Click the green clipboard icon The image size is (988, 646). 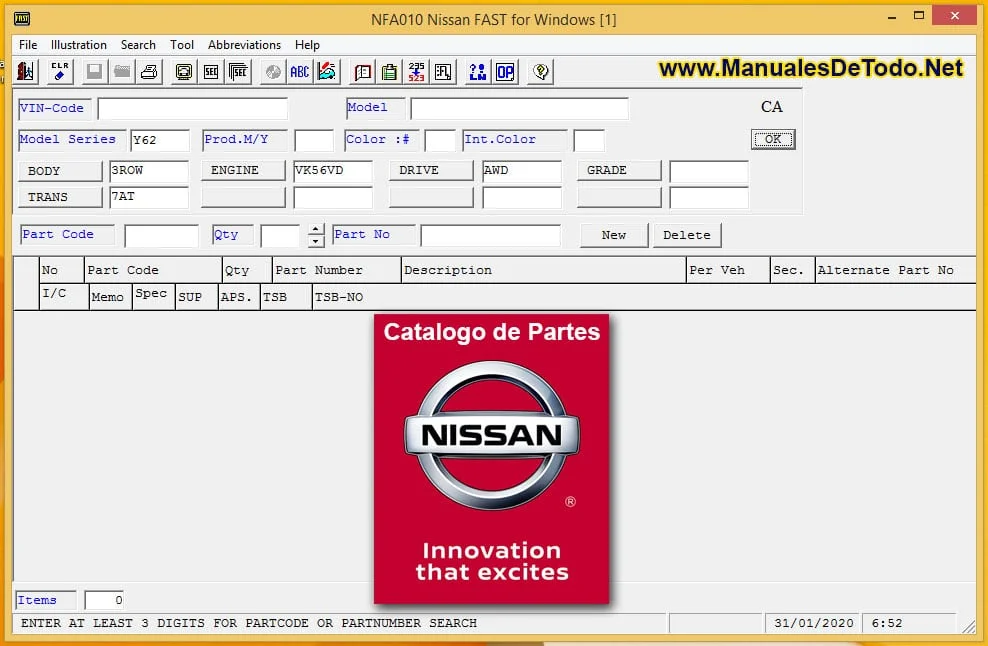[389, 72]
